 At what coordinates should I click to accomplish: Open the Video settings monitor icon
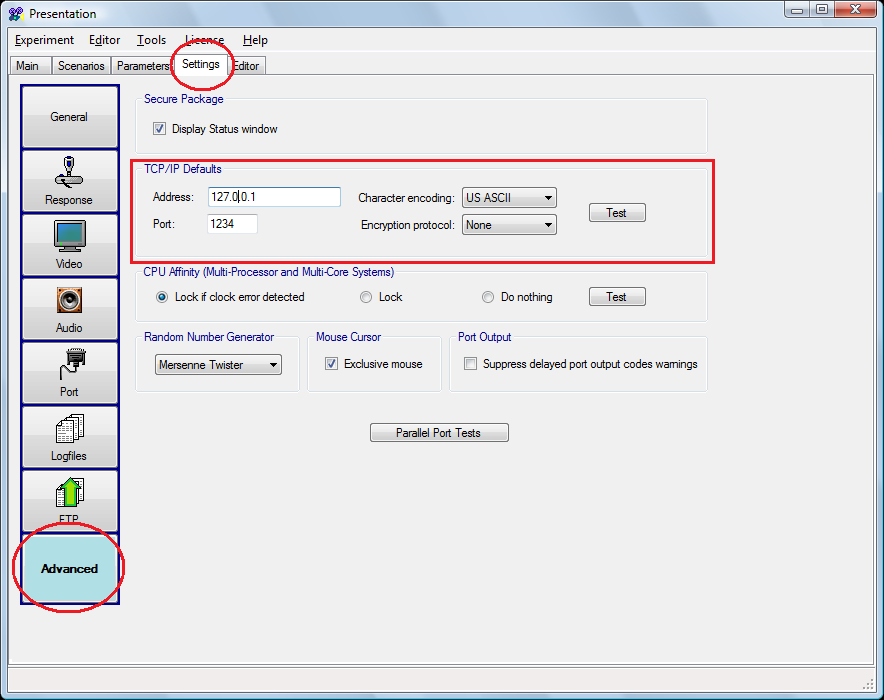click(69, 244)
